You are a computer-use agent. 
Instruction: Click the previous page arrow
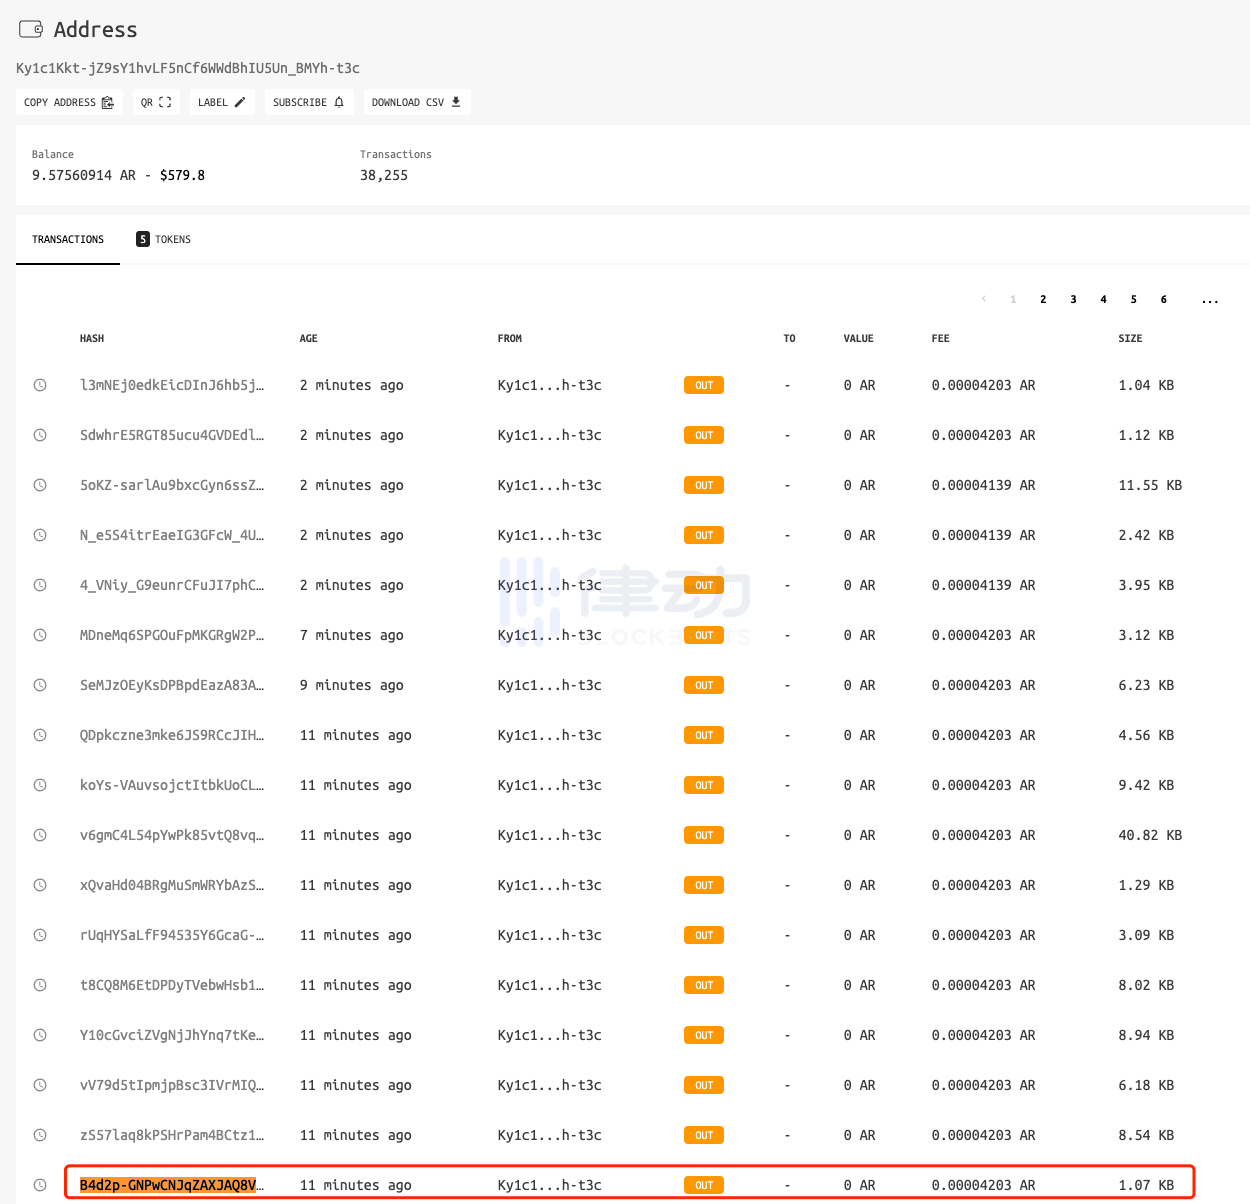pyautogui.click(x=984, y=299)
